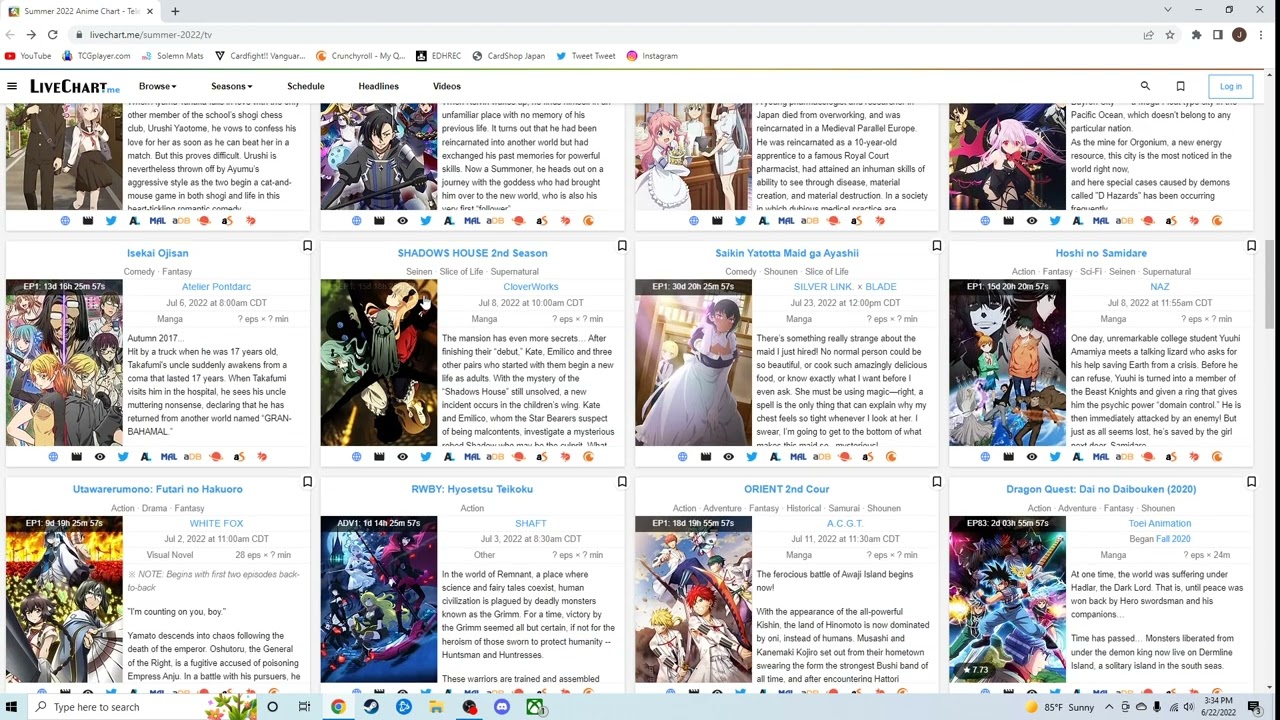Open the AniList icon under SHADOWS HOUSE 2nd Season
The height and width of the screenshot is (720, 1280).
click(448, 457)
